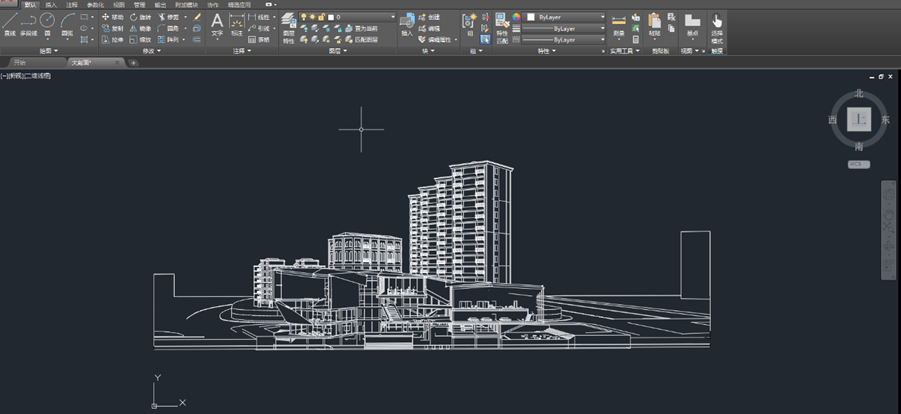Click the Match Properties (特性匹配) icon
Image resolution: width=901 pixels, height=414 pixels.
pos(502,29)
